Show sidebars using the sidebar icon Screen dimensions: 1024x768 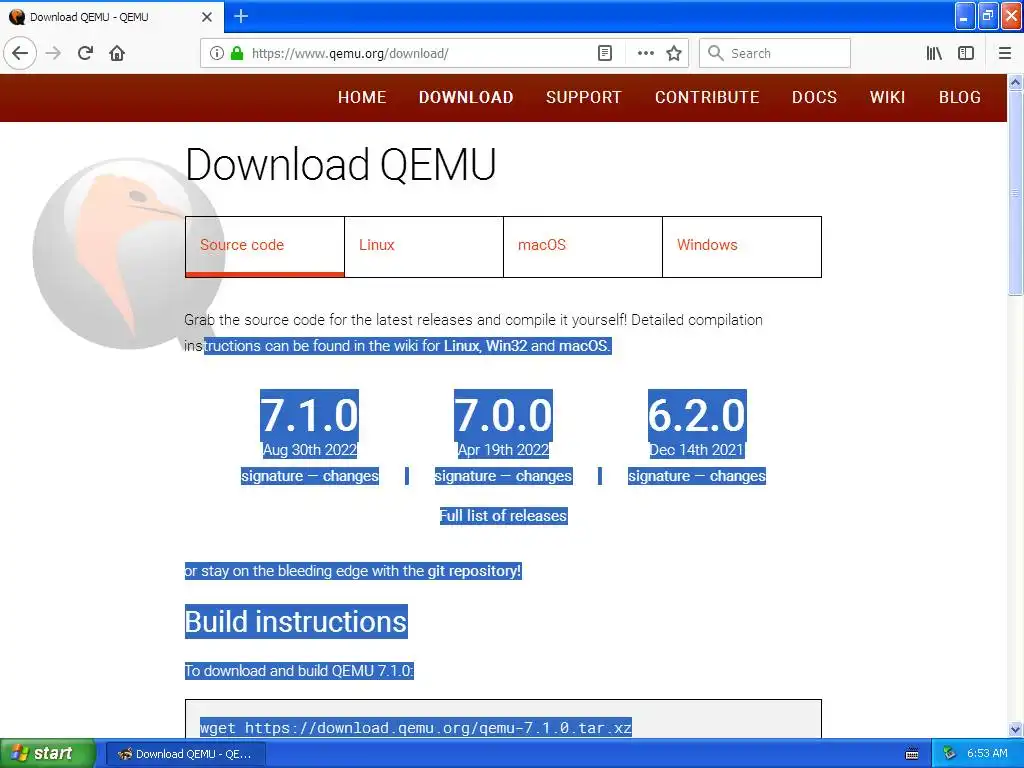966,53
